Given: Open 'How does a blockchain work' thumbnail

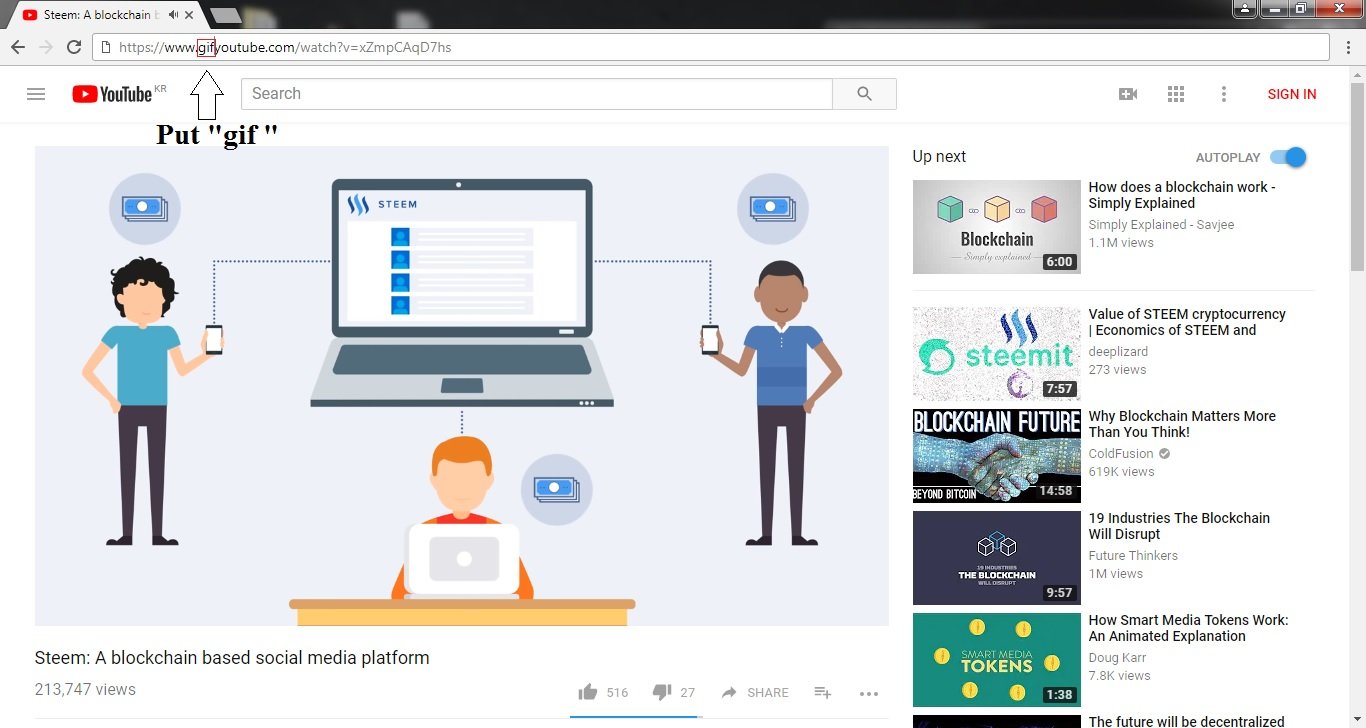Looking at the screenshot, I should [997, 227].
